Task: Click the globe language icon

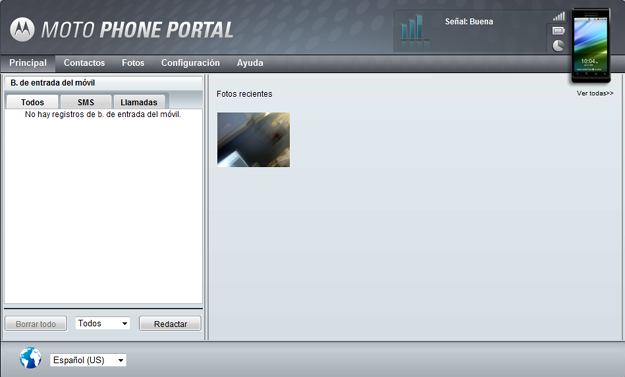Action: pos(30,357)
